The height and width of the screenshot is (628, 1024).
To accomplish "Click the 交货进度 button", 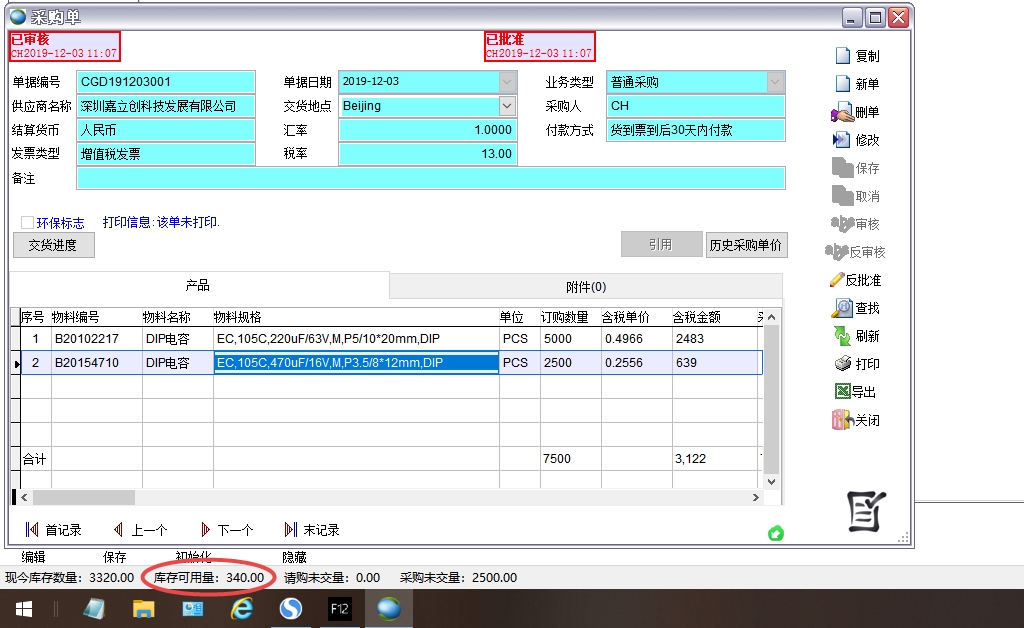I will 53,245.
